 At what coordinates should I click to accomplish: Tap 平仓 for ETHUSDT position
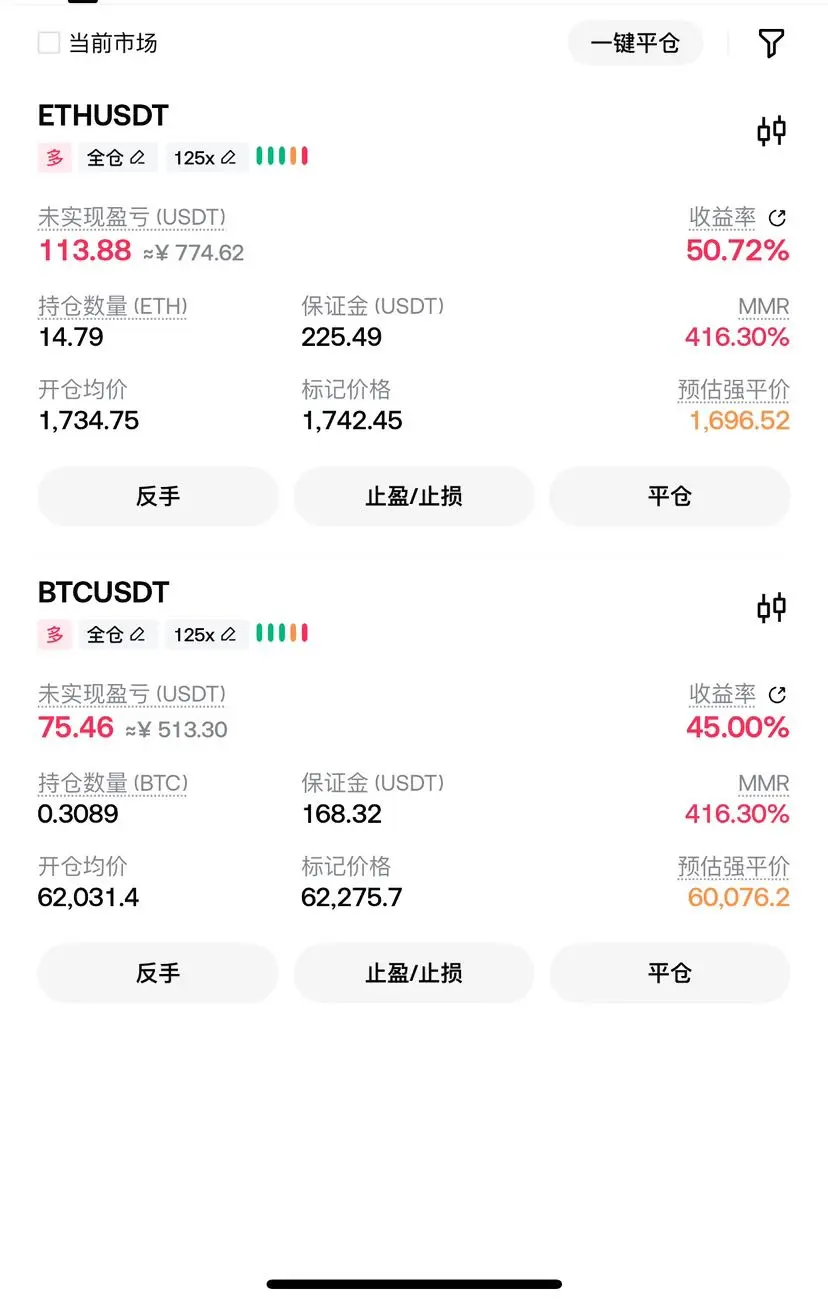point(670,496)
